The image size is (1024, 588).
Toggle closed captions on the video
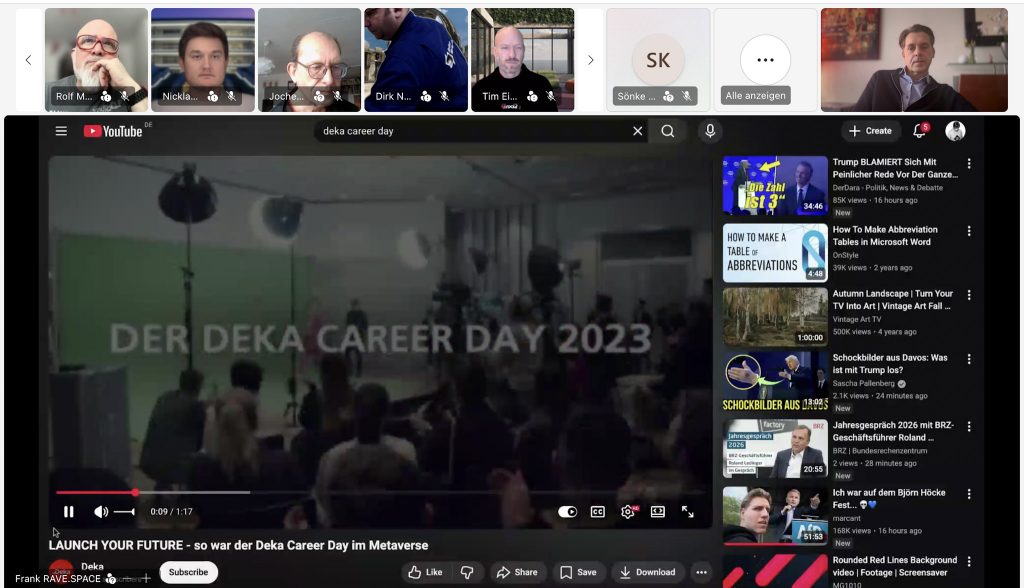click(598, 511)
